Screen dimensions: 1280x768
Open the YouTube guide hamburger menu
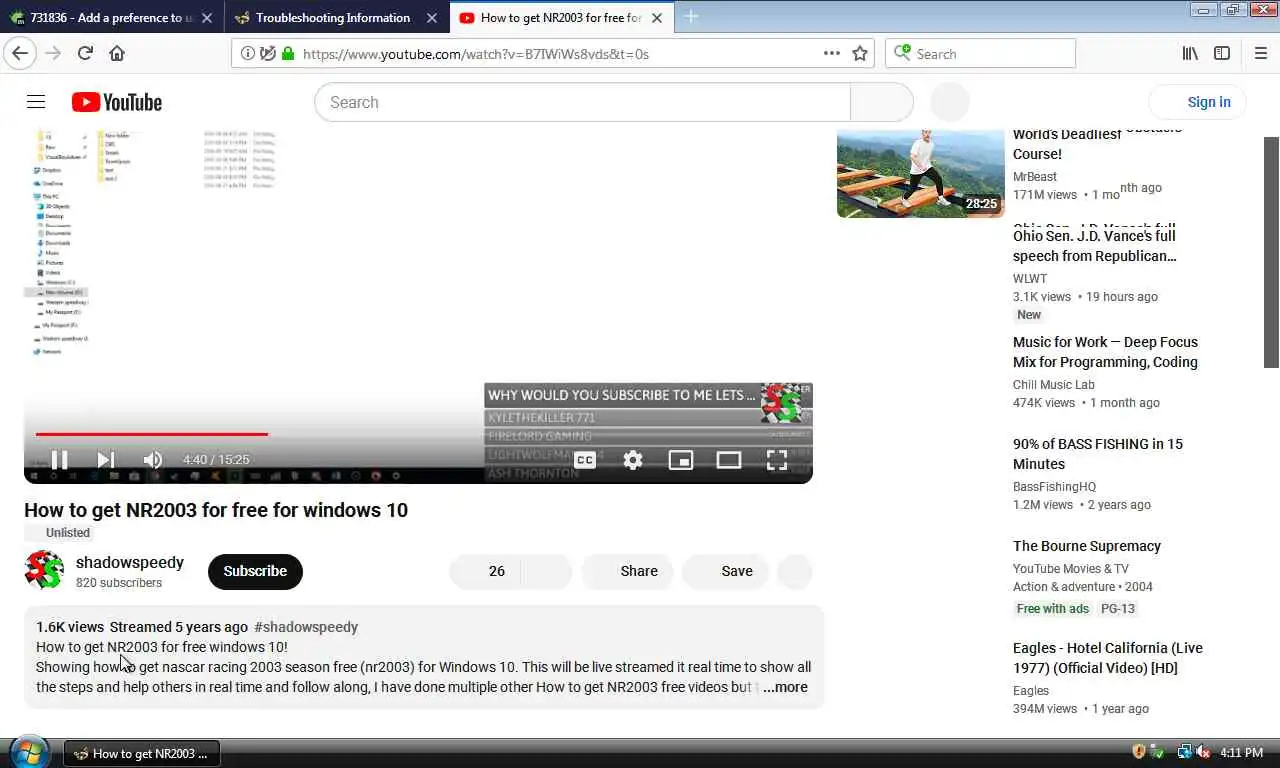click(36, 102)
